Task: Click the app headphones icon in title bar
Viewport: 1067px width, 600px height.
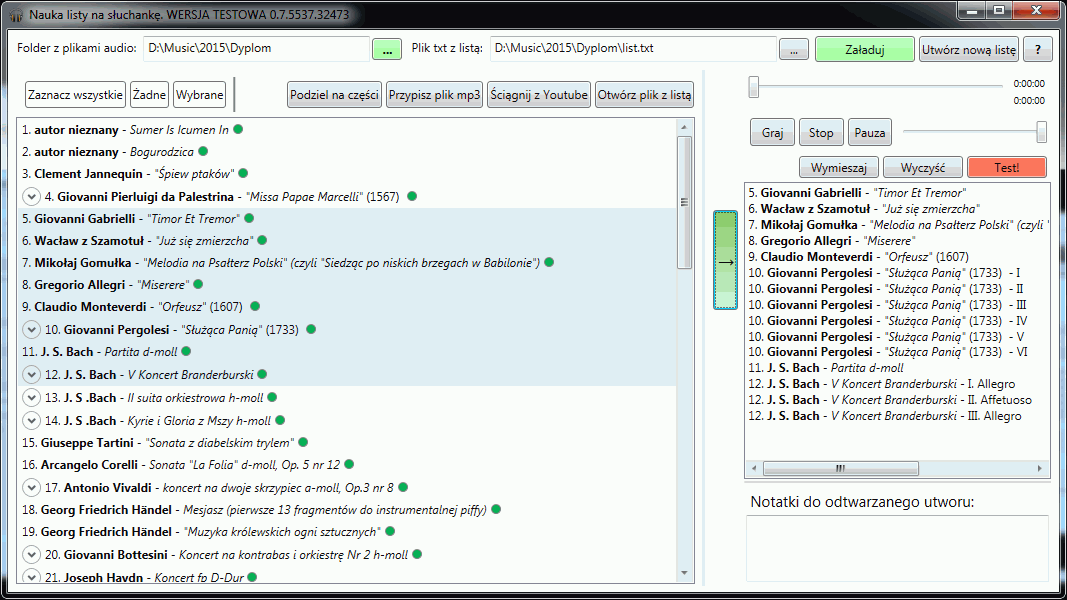Action: pyautogui.click(x=15, y=14)
